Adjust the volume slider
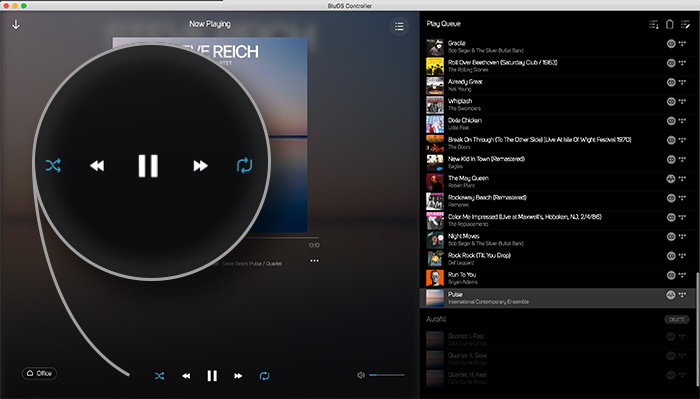Image resolution: width=700 pixels, height=399 pixels. (x=387, y=375)
